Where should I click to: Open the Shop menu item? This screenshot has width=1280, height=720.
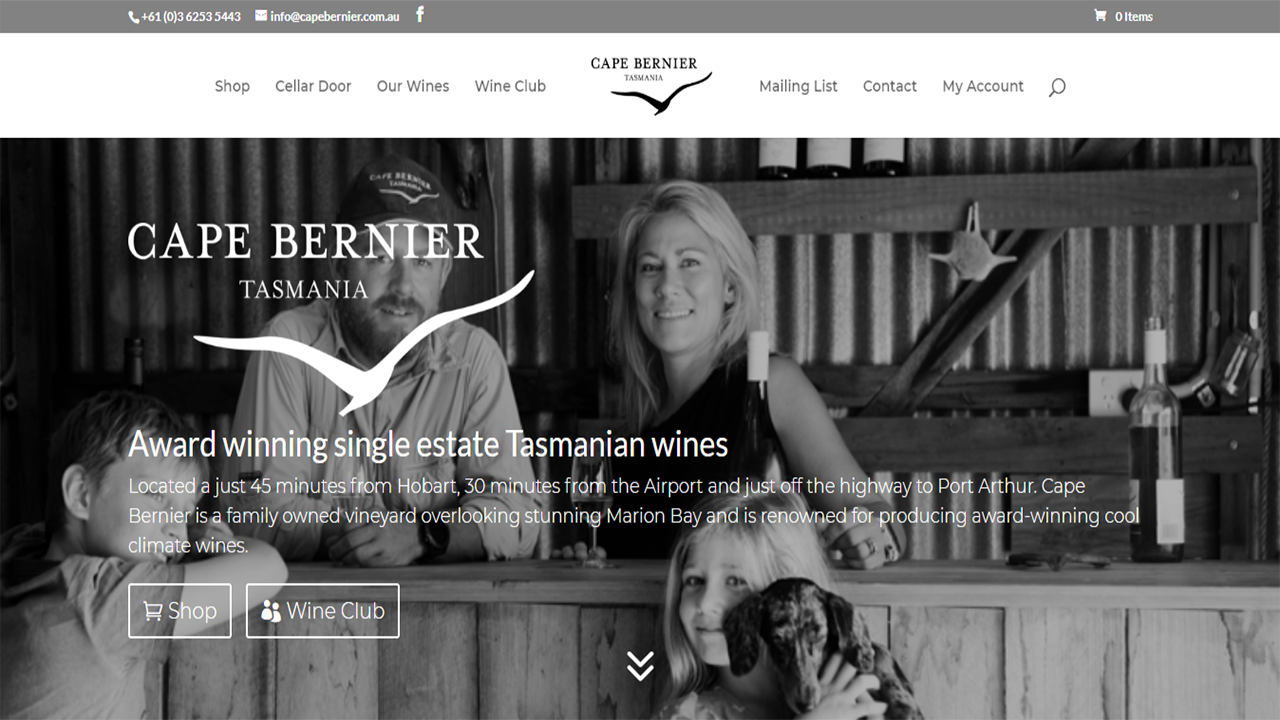point(232,86)
